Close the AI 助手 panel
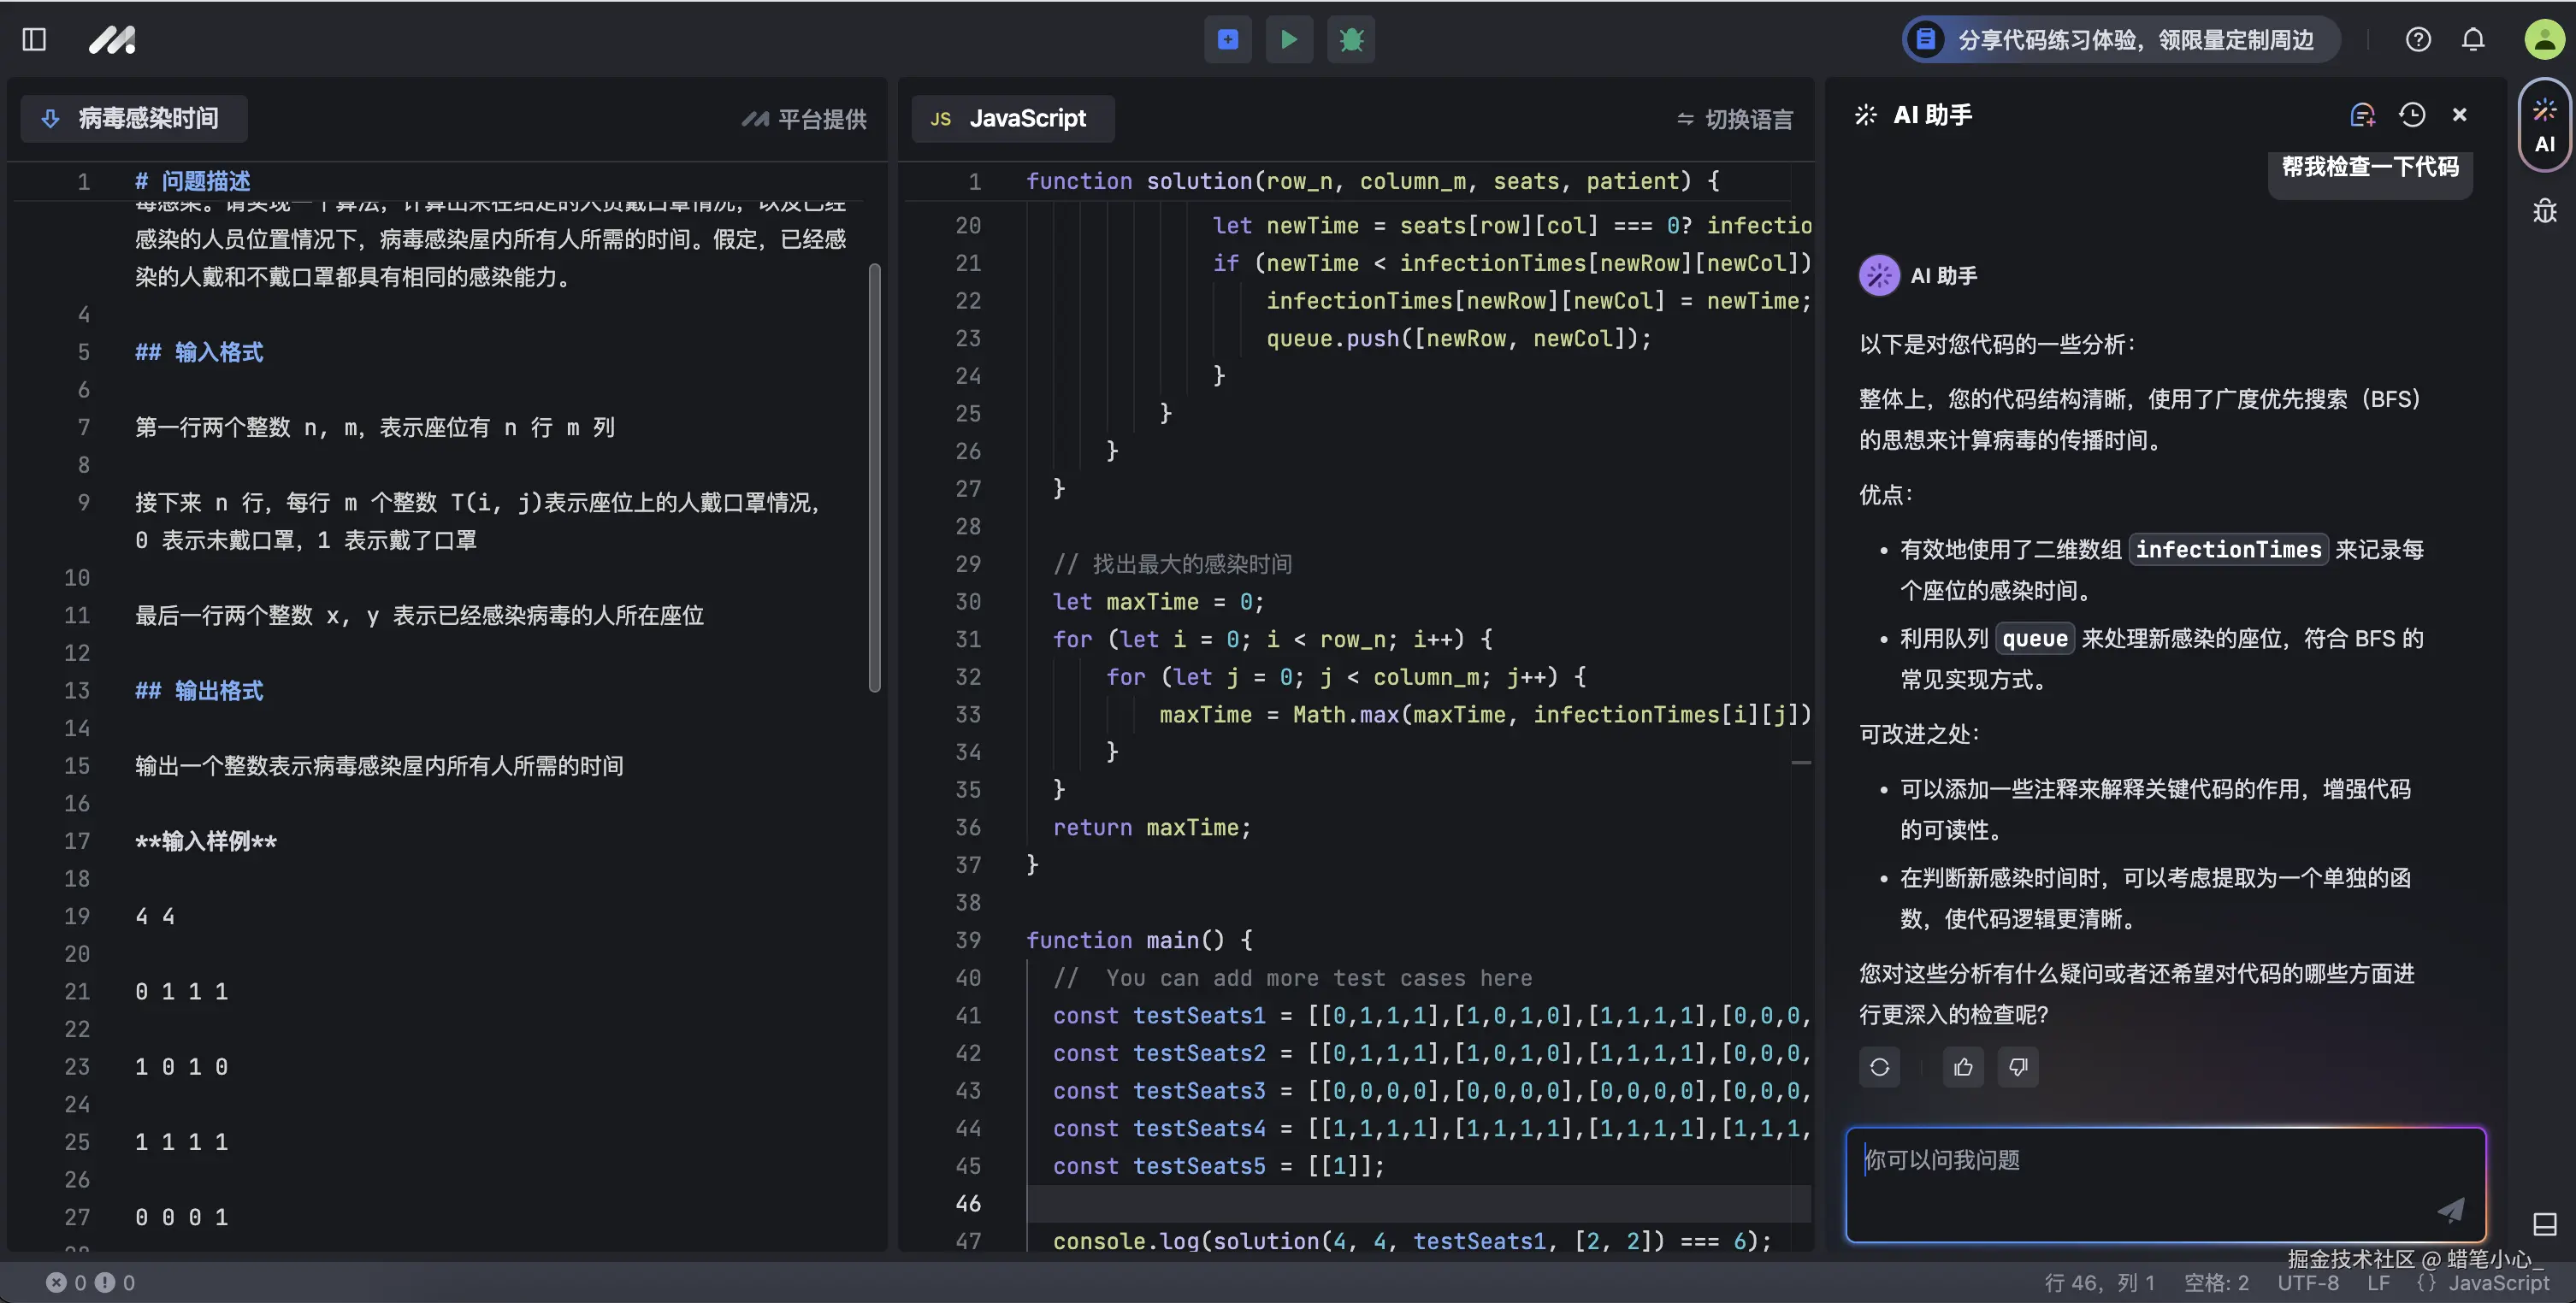Screen dimensions: 2576x1303 click(2460, 115)
